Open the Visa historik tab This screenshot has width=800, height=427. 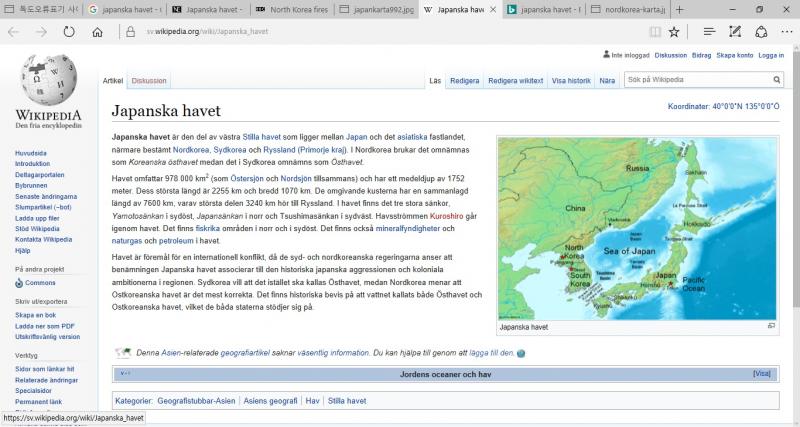coord(571,80)
